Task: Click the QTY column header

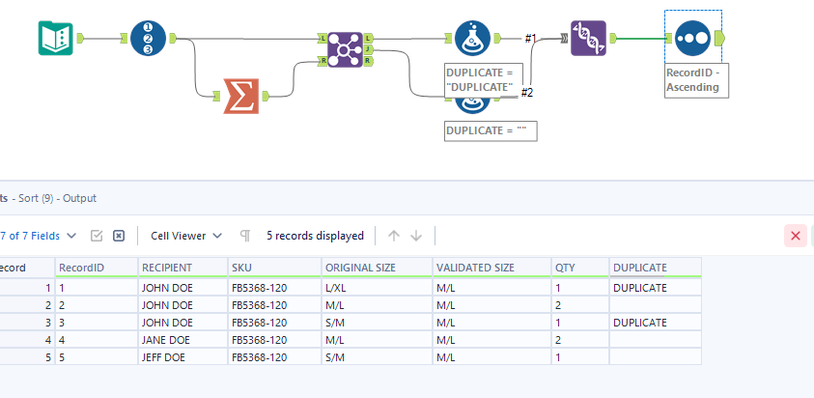Action: [x=580, y=268]
